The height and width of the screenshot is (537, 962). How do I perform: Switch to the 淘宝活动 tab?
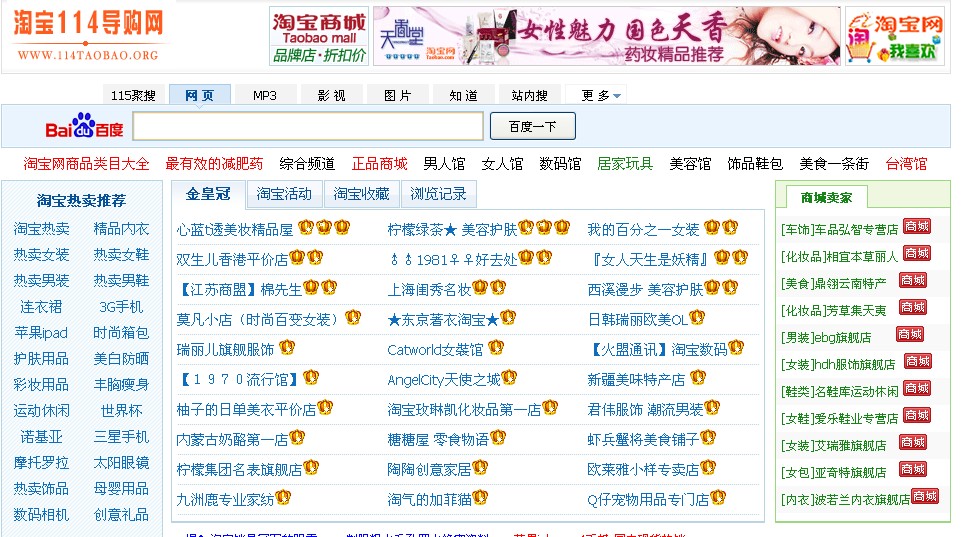[x=284, y=194]
